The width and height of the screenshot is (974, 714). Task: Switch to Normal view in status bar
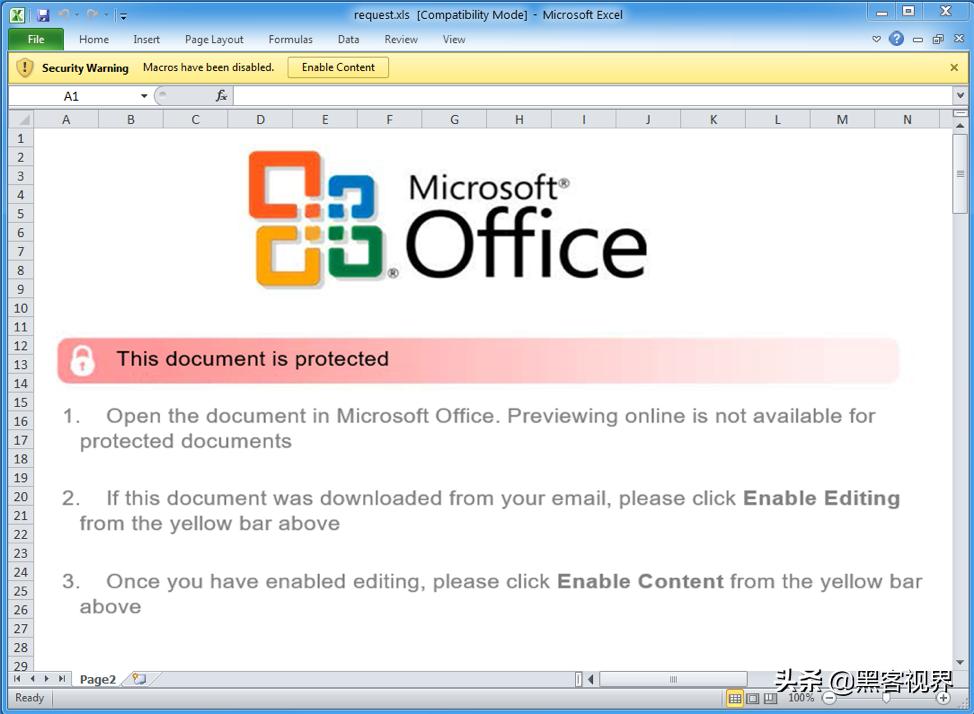click(734, 698)
